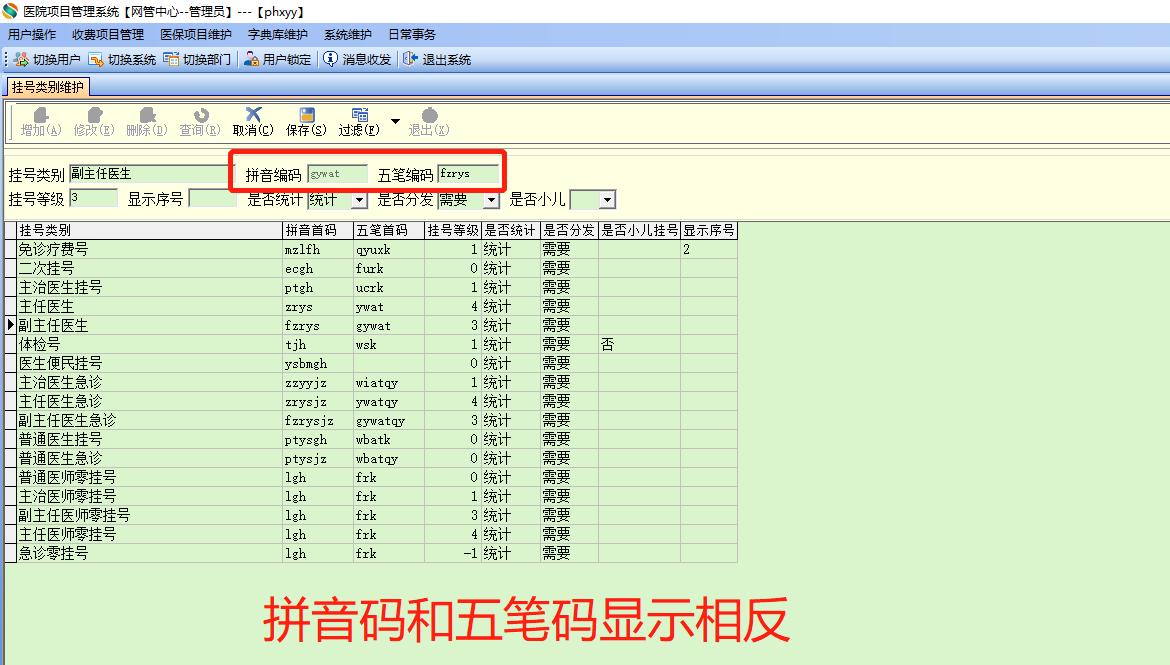The height and width of the screenshot is (665, 1170).
Task: Click the 五笔编码 input field
Action: click(x=468, y=174)
